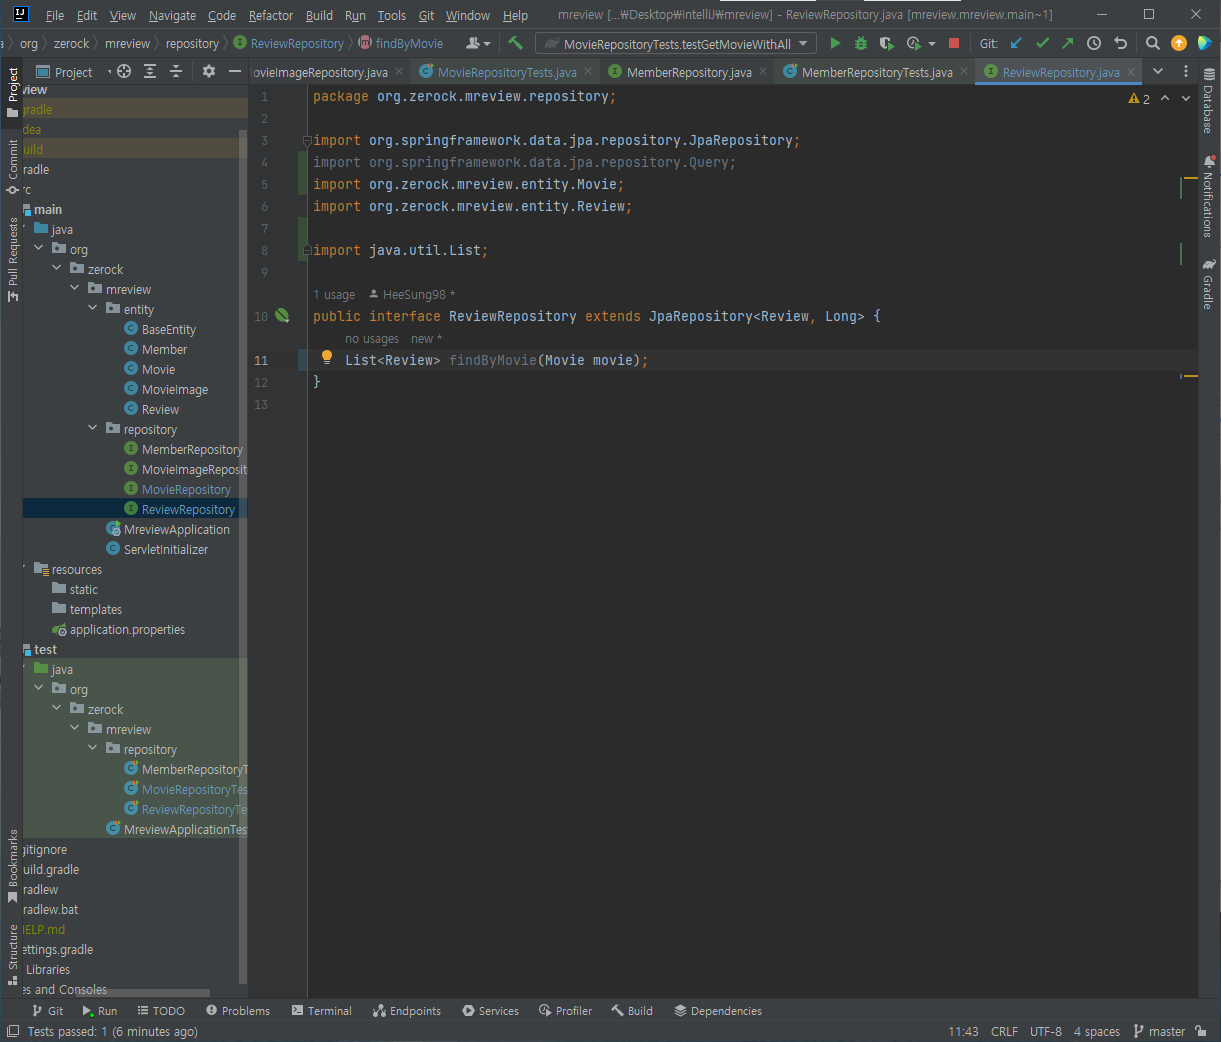Update project with blue Git arrow icon
The image size is (1221, 1042).
coord(1016,43)
